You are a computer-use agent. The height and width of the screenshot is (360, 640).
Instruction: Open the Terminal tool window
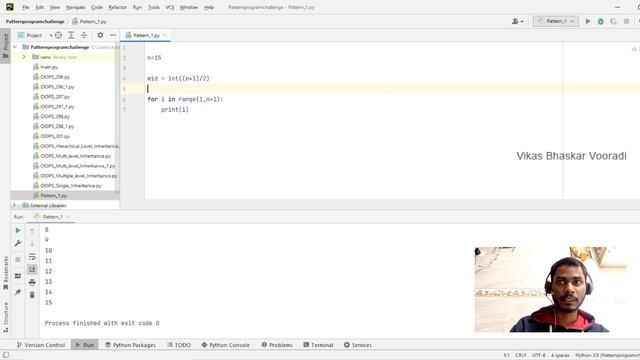pyautogui.click(x=318, y=345)
